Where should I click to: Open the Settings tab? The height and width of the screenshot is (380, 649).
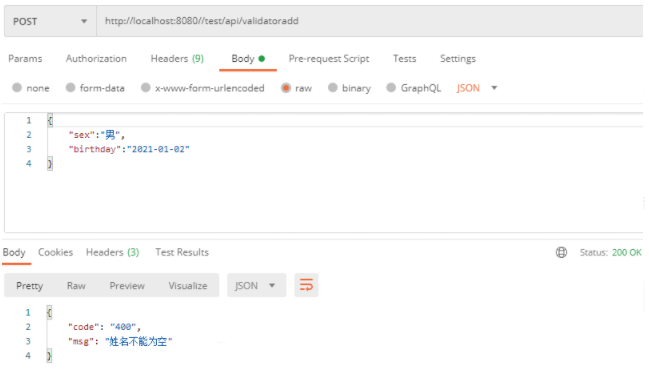tap(458, 59)
